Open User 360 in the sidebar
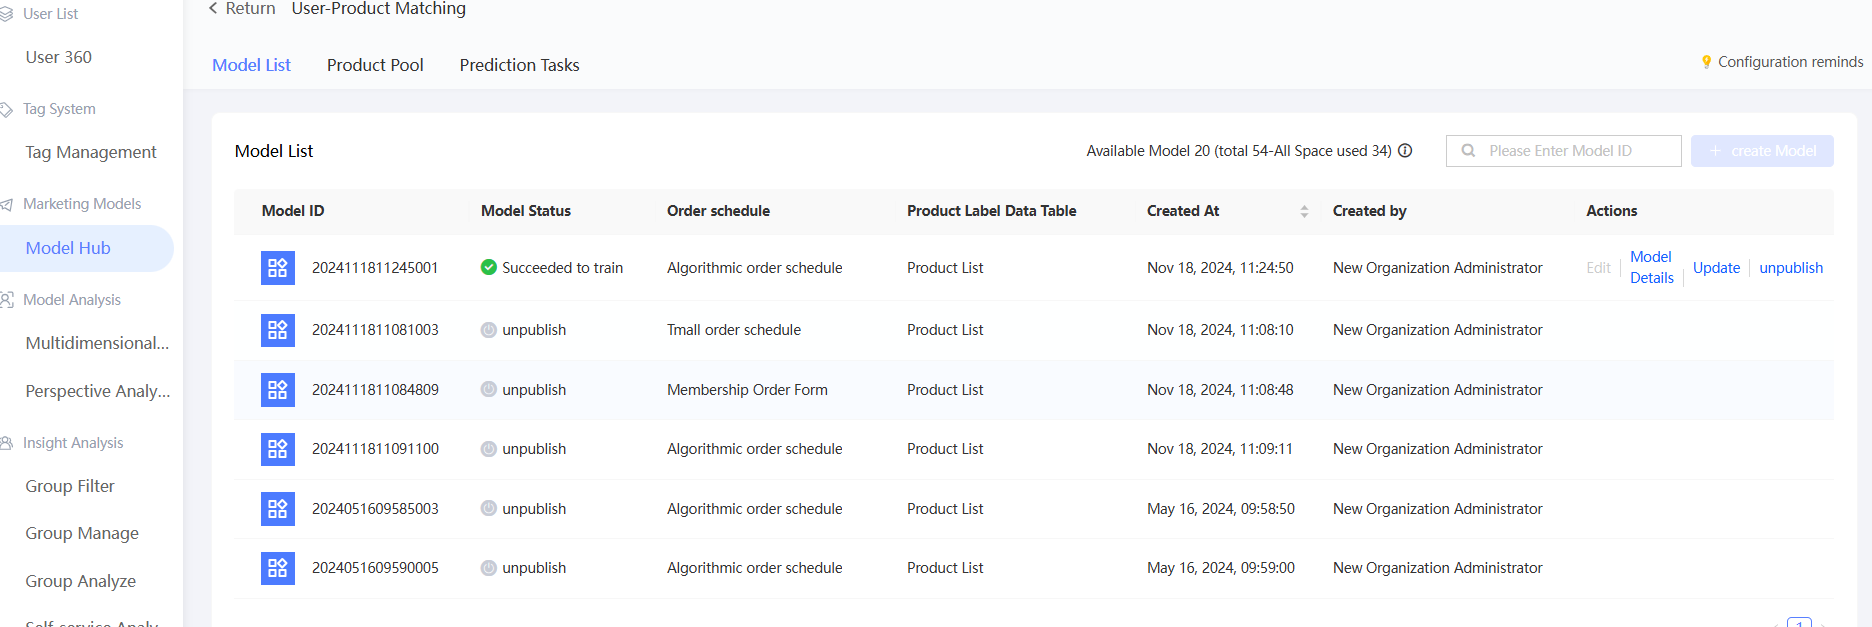Viewport: 1872px width, 627px height. pyautogui.click(x=59, y=57)
